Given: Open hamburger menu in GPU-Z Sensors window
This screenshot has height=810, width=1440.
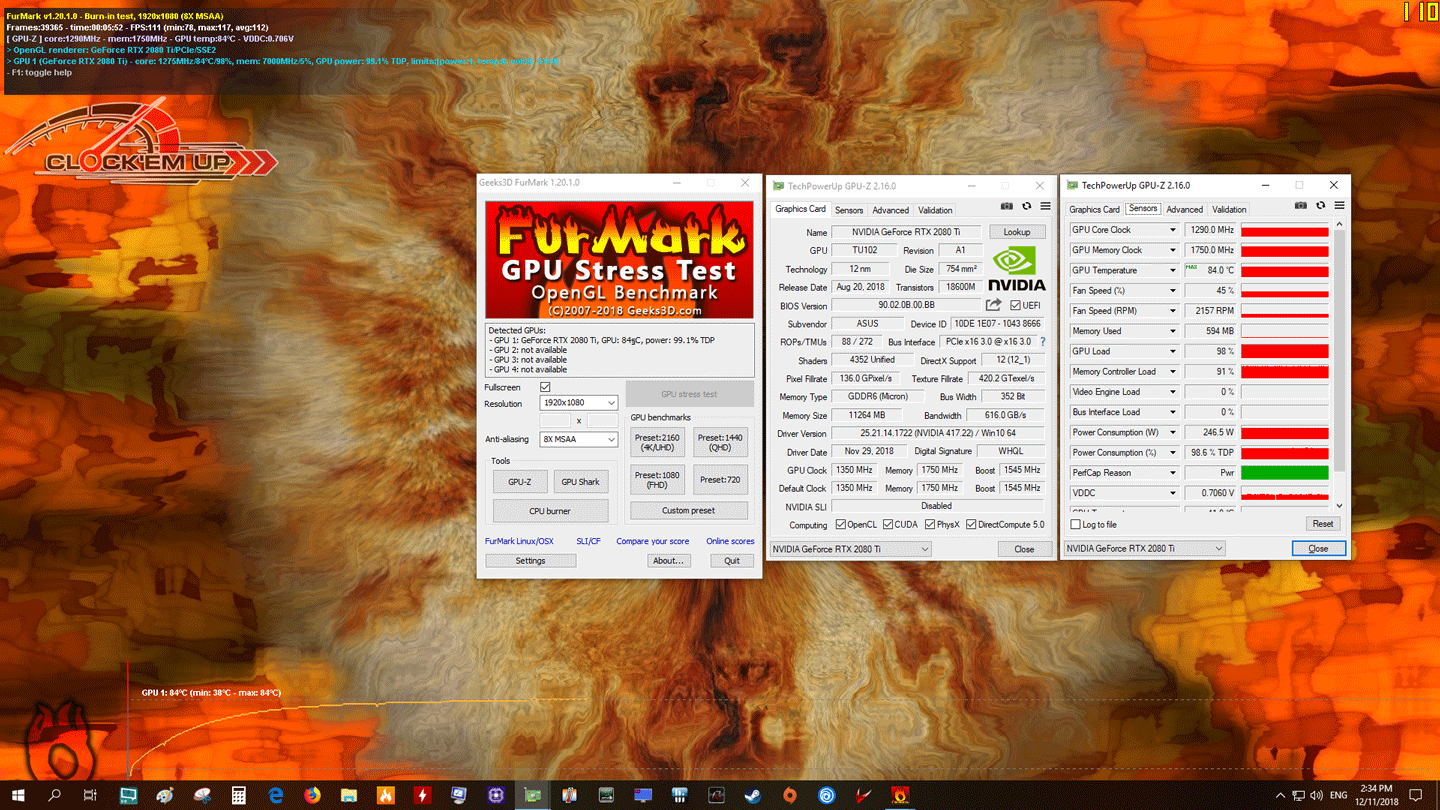Looking at the screenshot, I should 1339,205.
